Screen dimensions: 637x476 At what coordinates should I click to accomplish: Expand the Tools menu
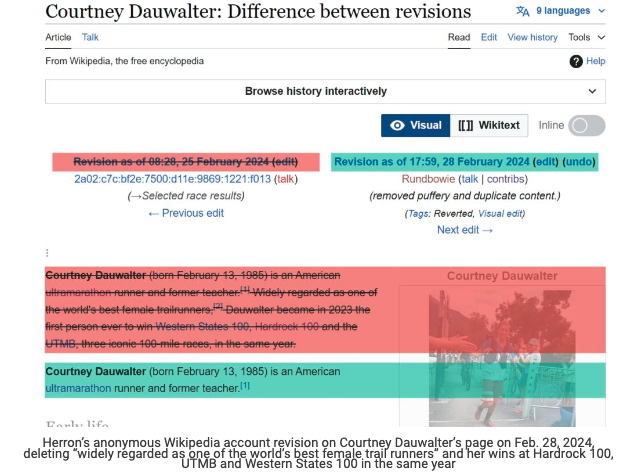[586, 37]
